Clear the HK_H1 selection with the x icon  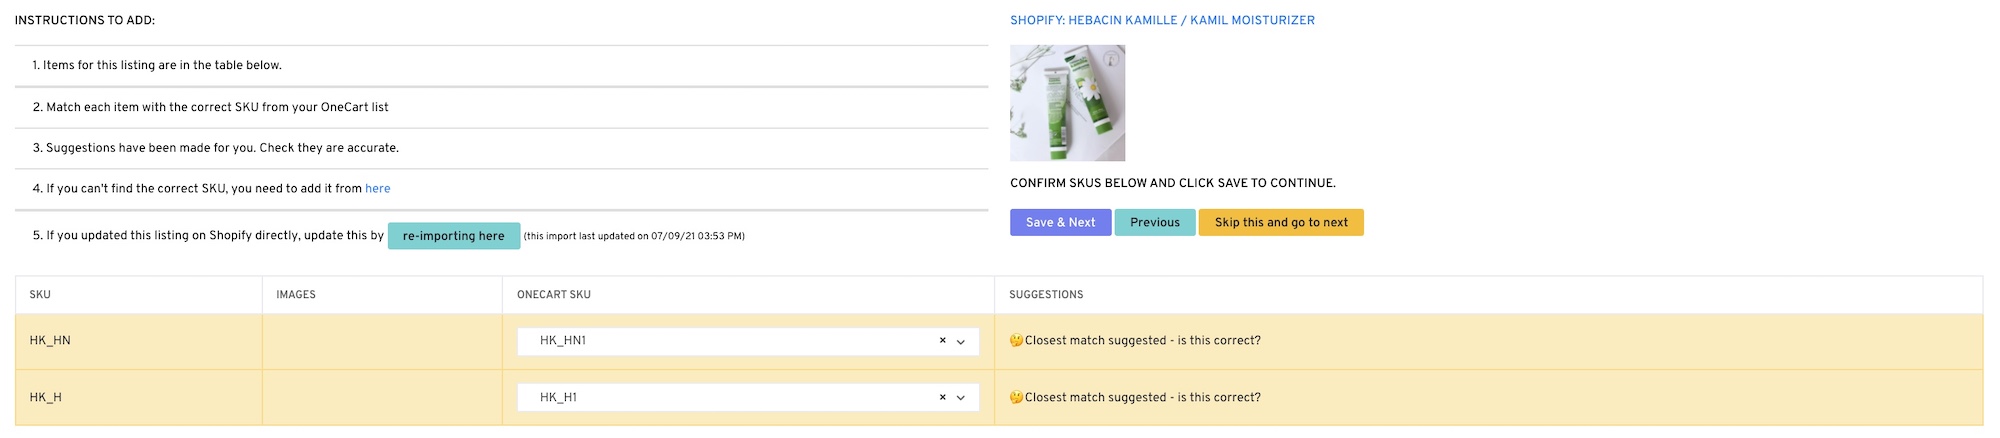942,398
